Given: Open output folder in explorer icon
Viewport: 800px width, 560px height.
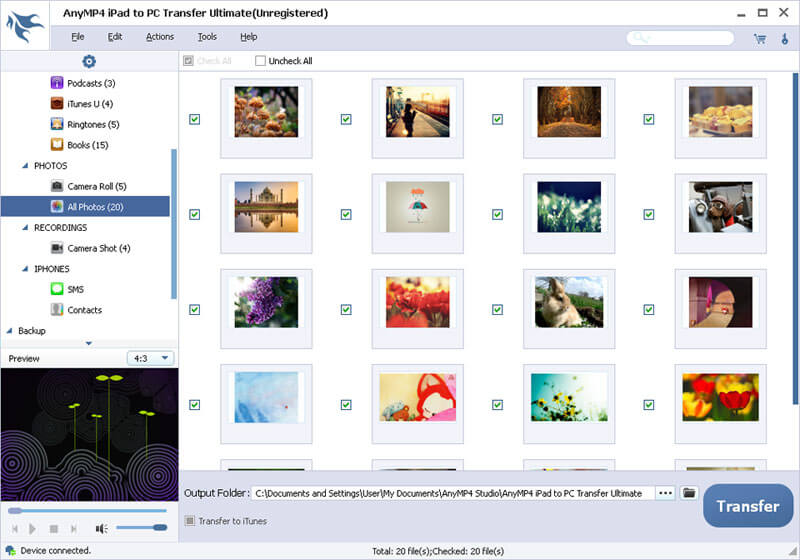Looking at the screenshot, I should pos(689,493).
